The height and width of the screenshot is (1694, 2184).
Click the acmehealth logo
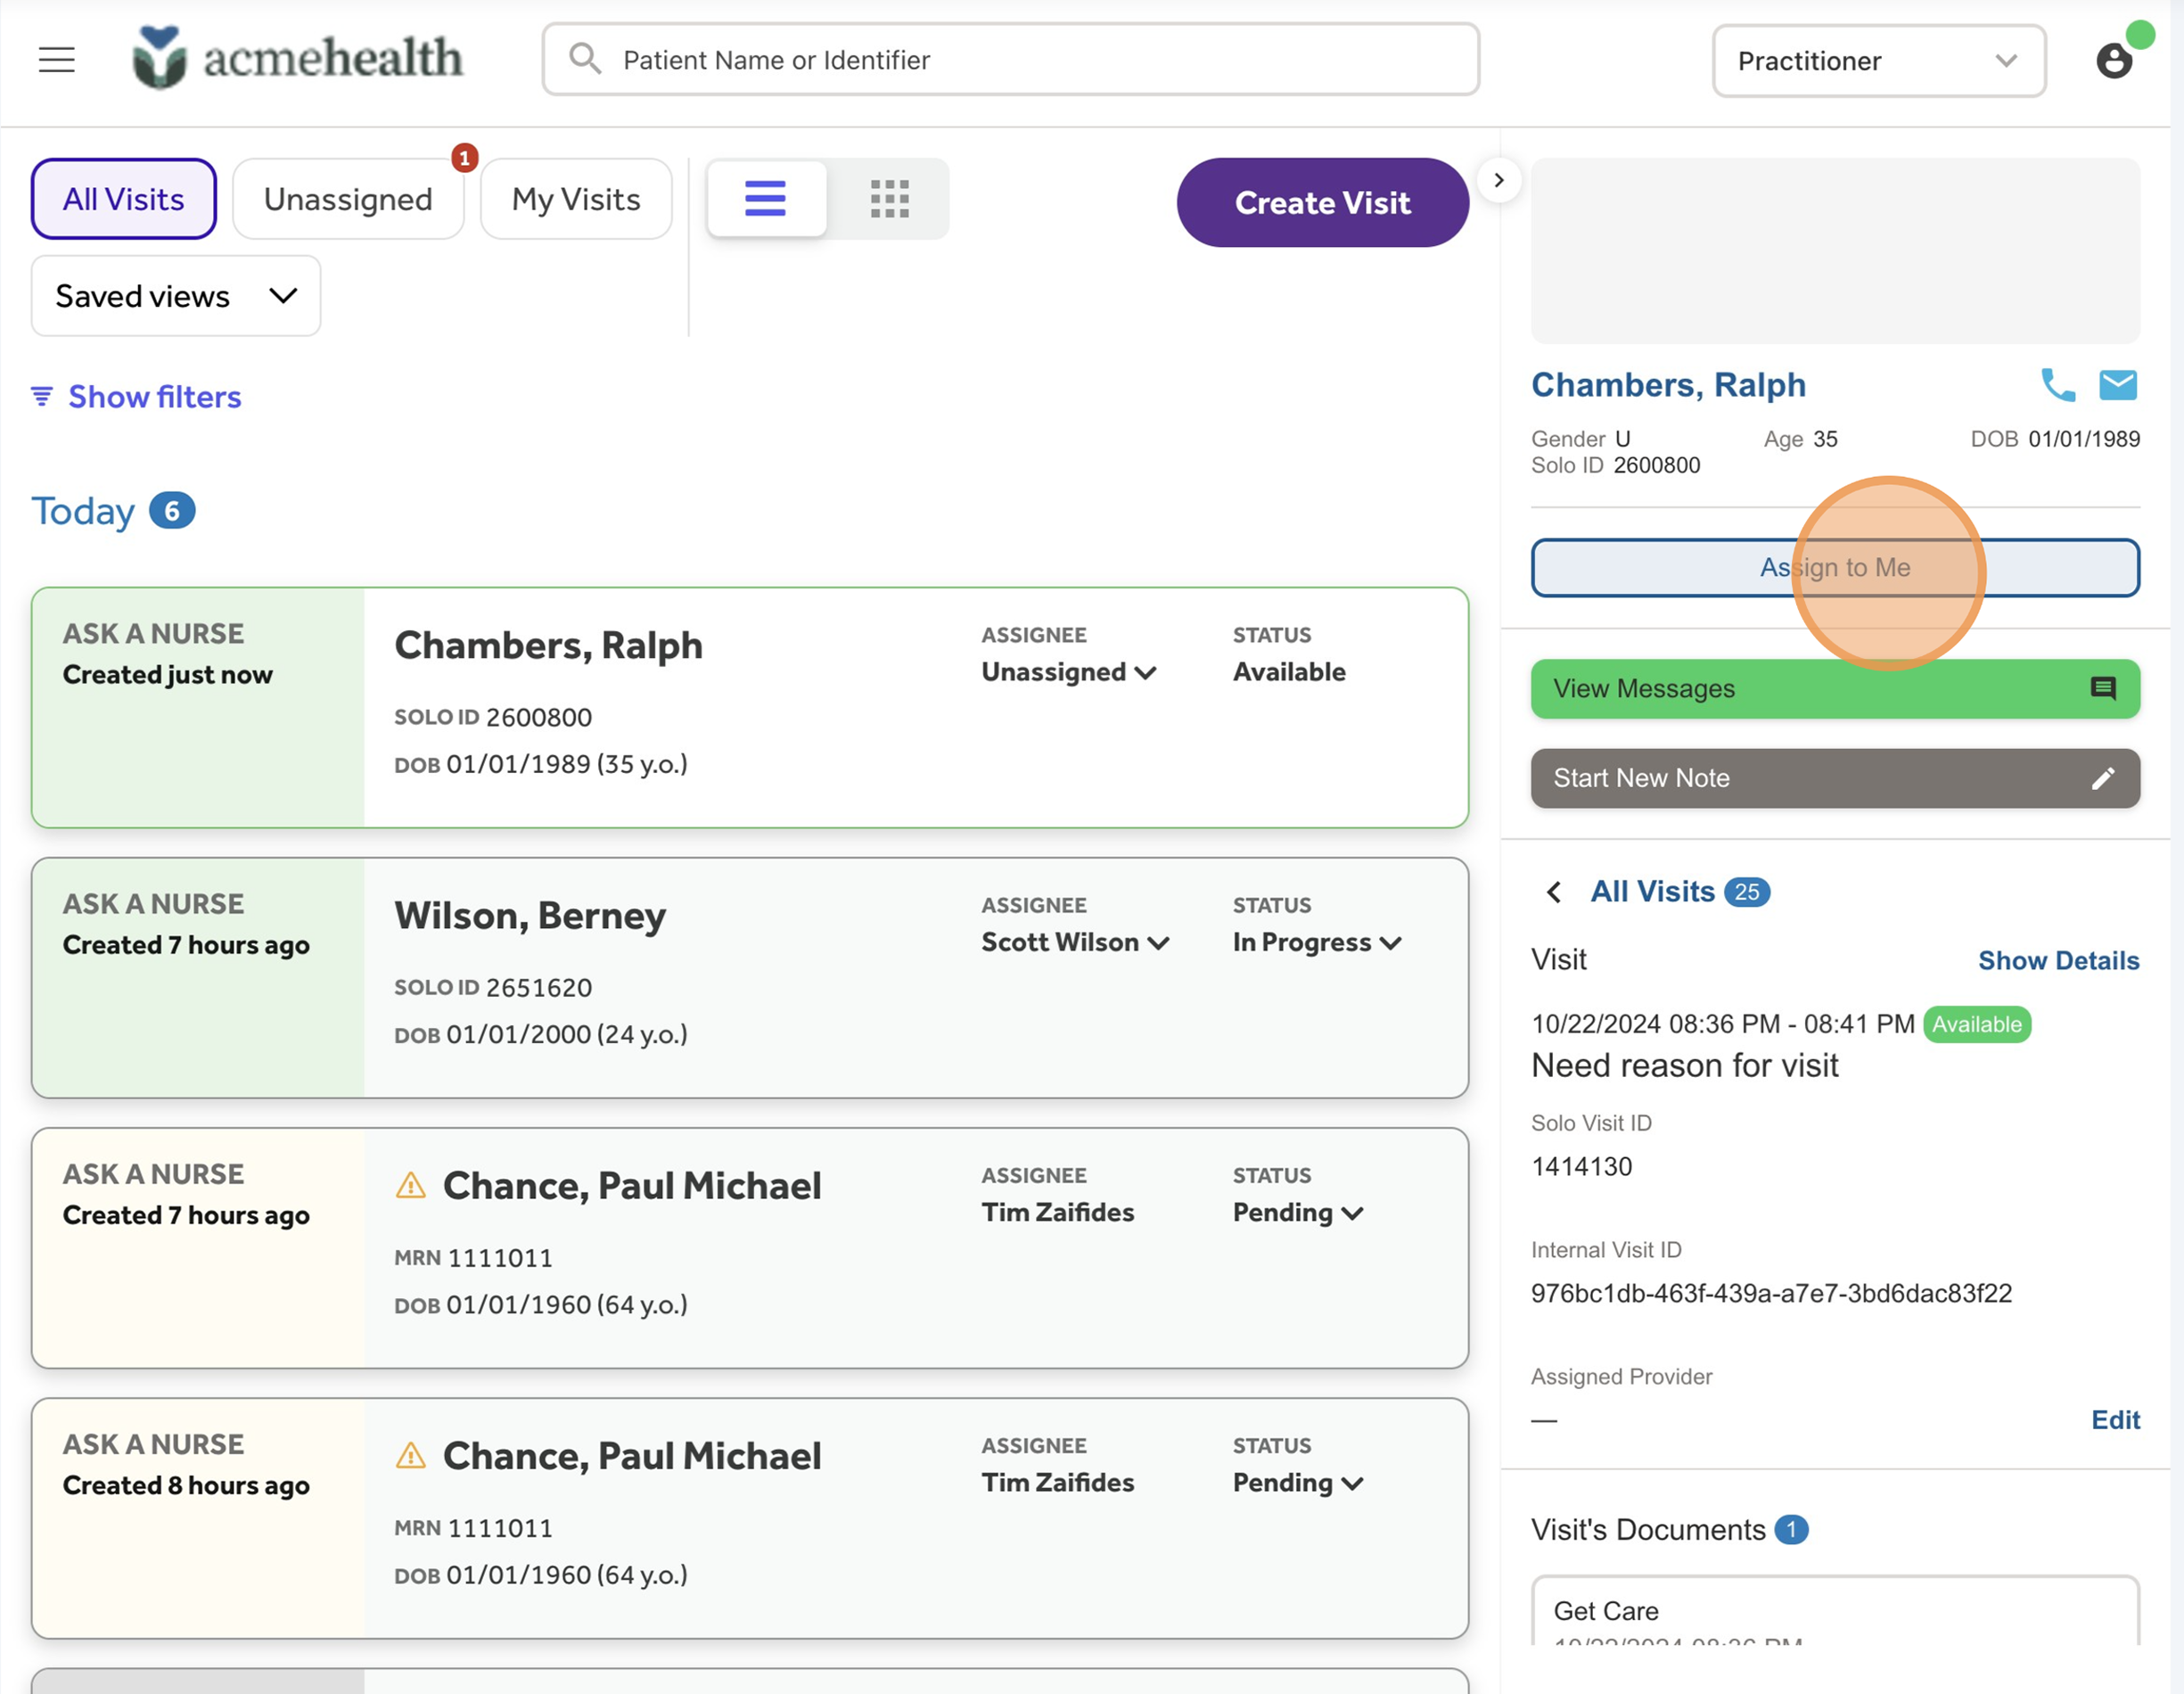coord(298,58)
